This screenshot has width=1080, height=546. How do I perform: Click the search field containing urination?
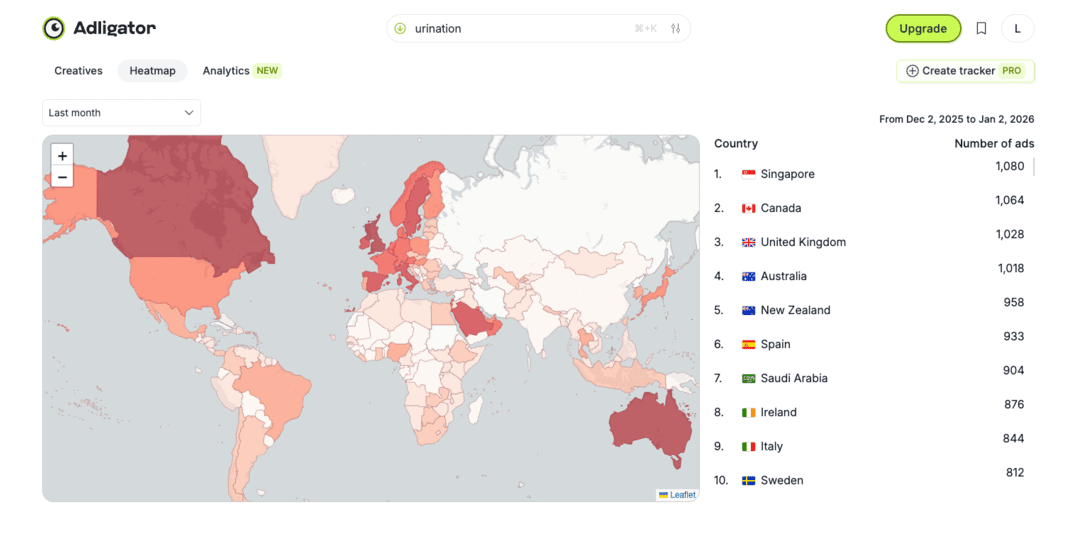tap(520, 29)
